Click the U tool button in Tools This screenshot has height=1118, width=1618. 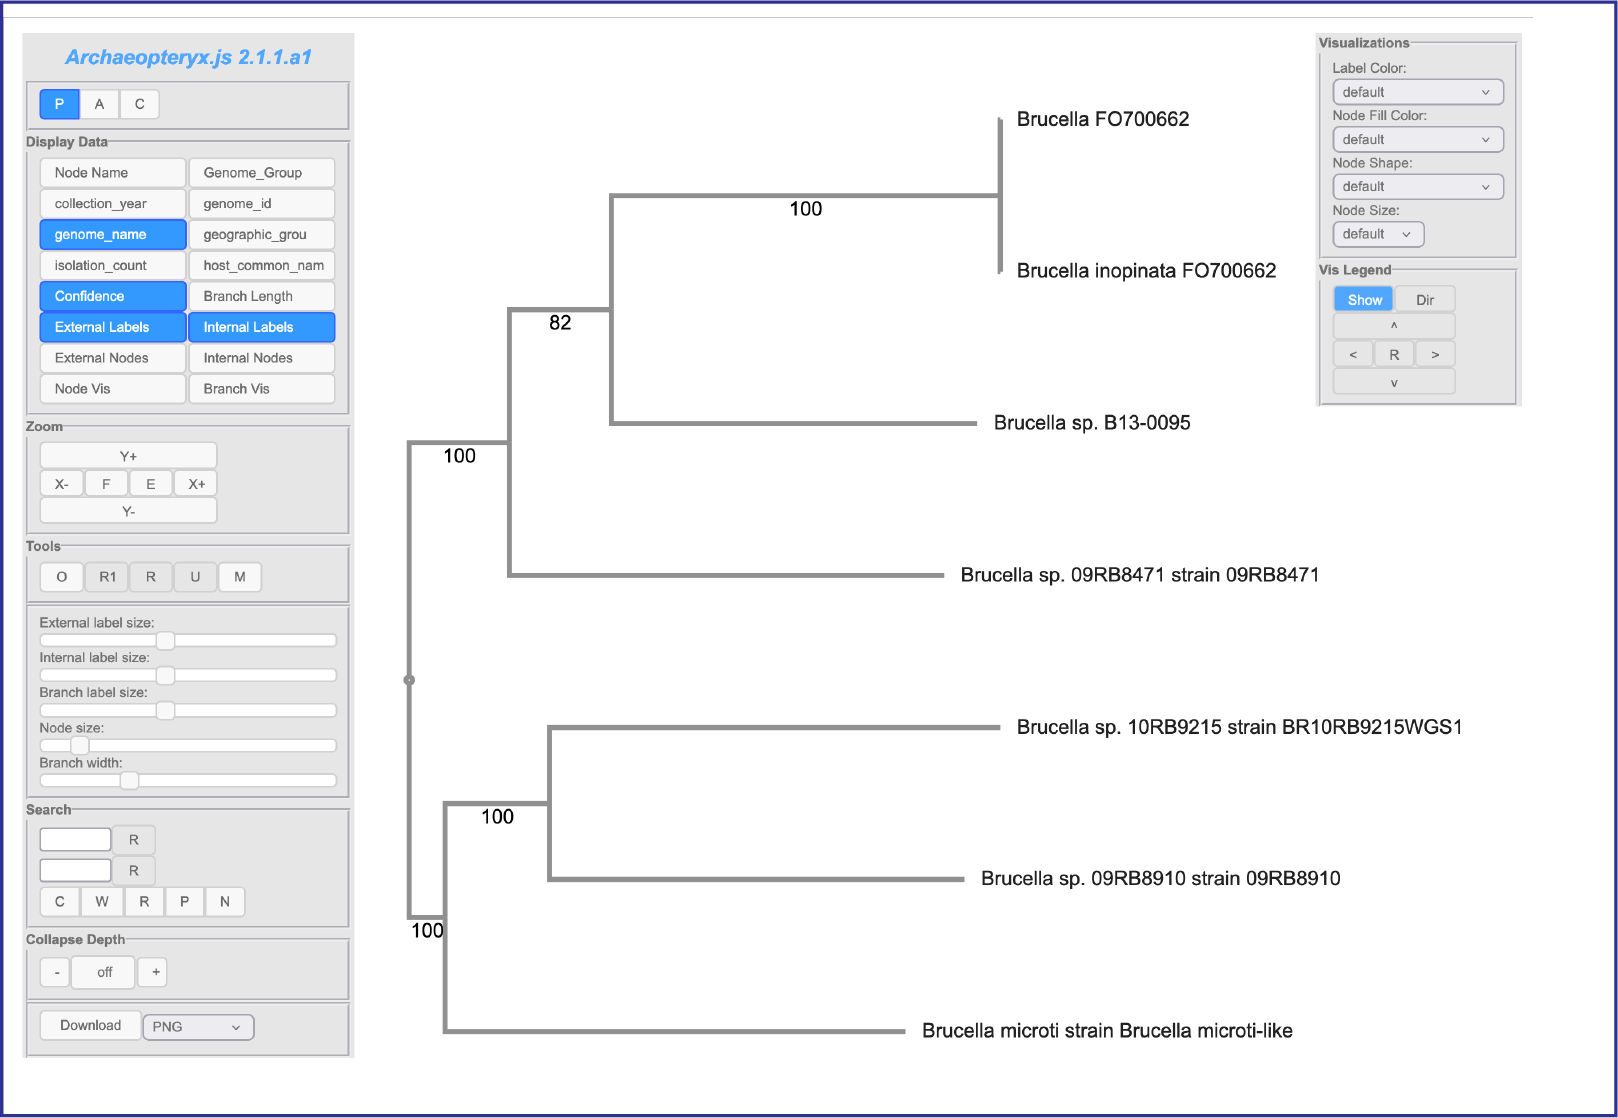click(x=195, y=577)
